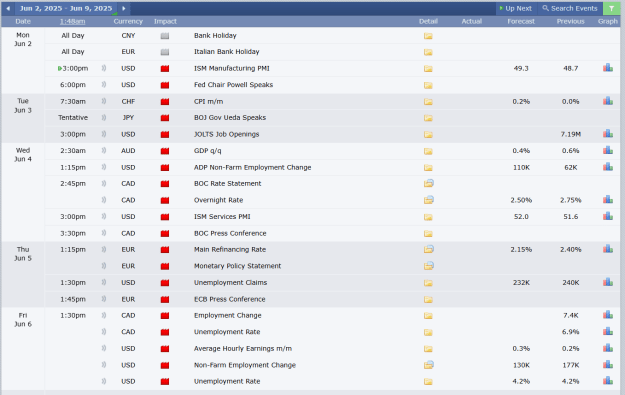625x395 pixels.
Task: Show graph for ISM Manufacturing PMI
Action: pyautogui.click(x=608, y=68)
